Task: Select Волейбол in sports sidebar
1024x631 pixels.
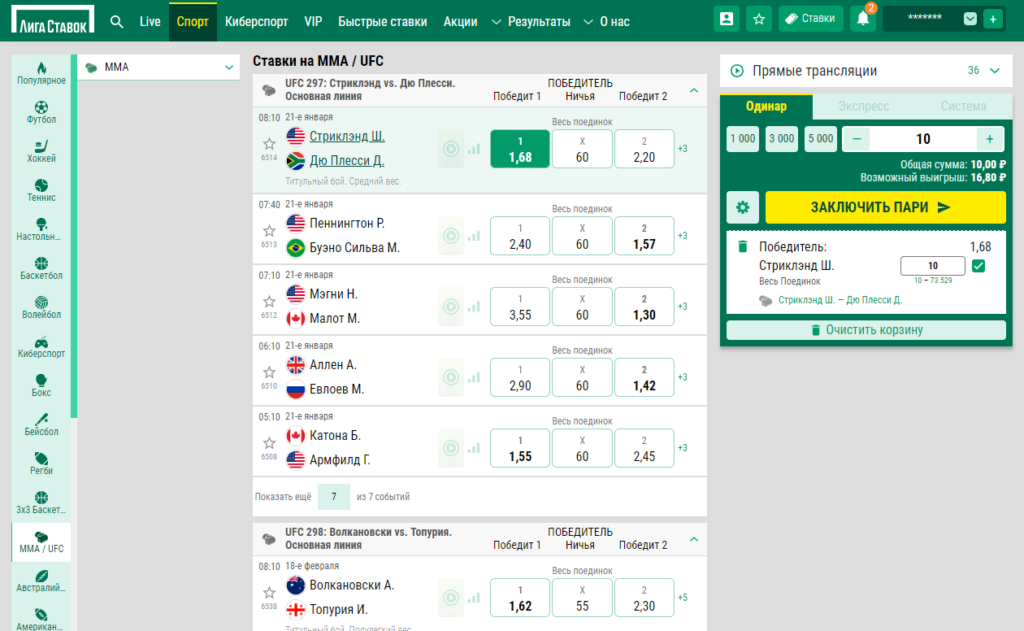Action: pyautogui.click(x=41, y=308)
